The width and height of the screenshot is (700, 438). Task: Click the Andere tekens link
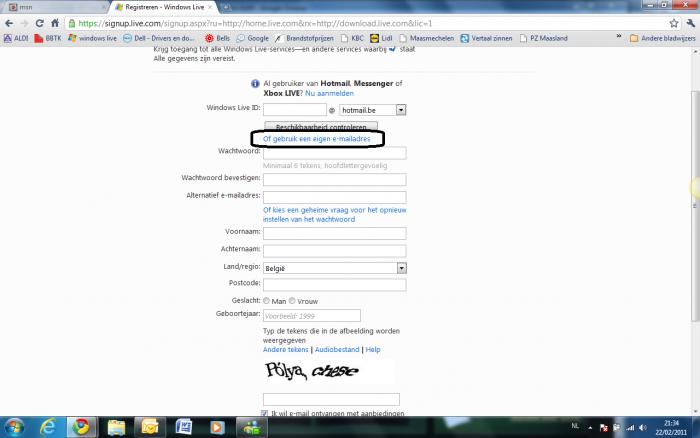[x=286, y=350]
